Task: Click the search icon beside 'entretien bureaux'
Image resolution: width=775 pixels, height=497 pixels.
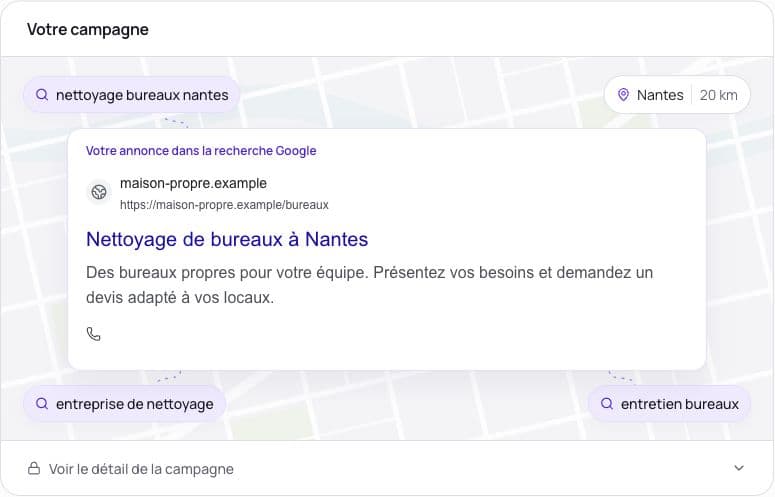Action: click(607, 404)
